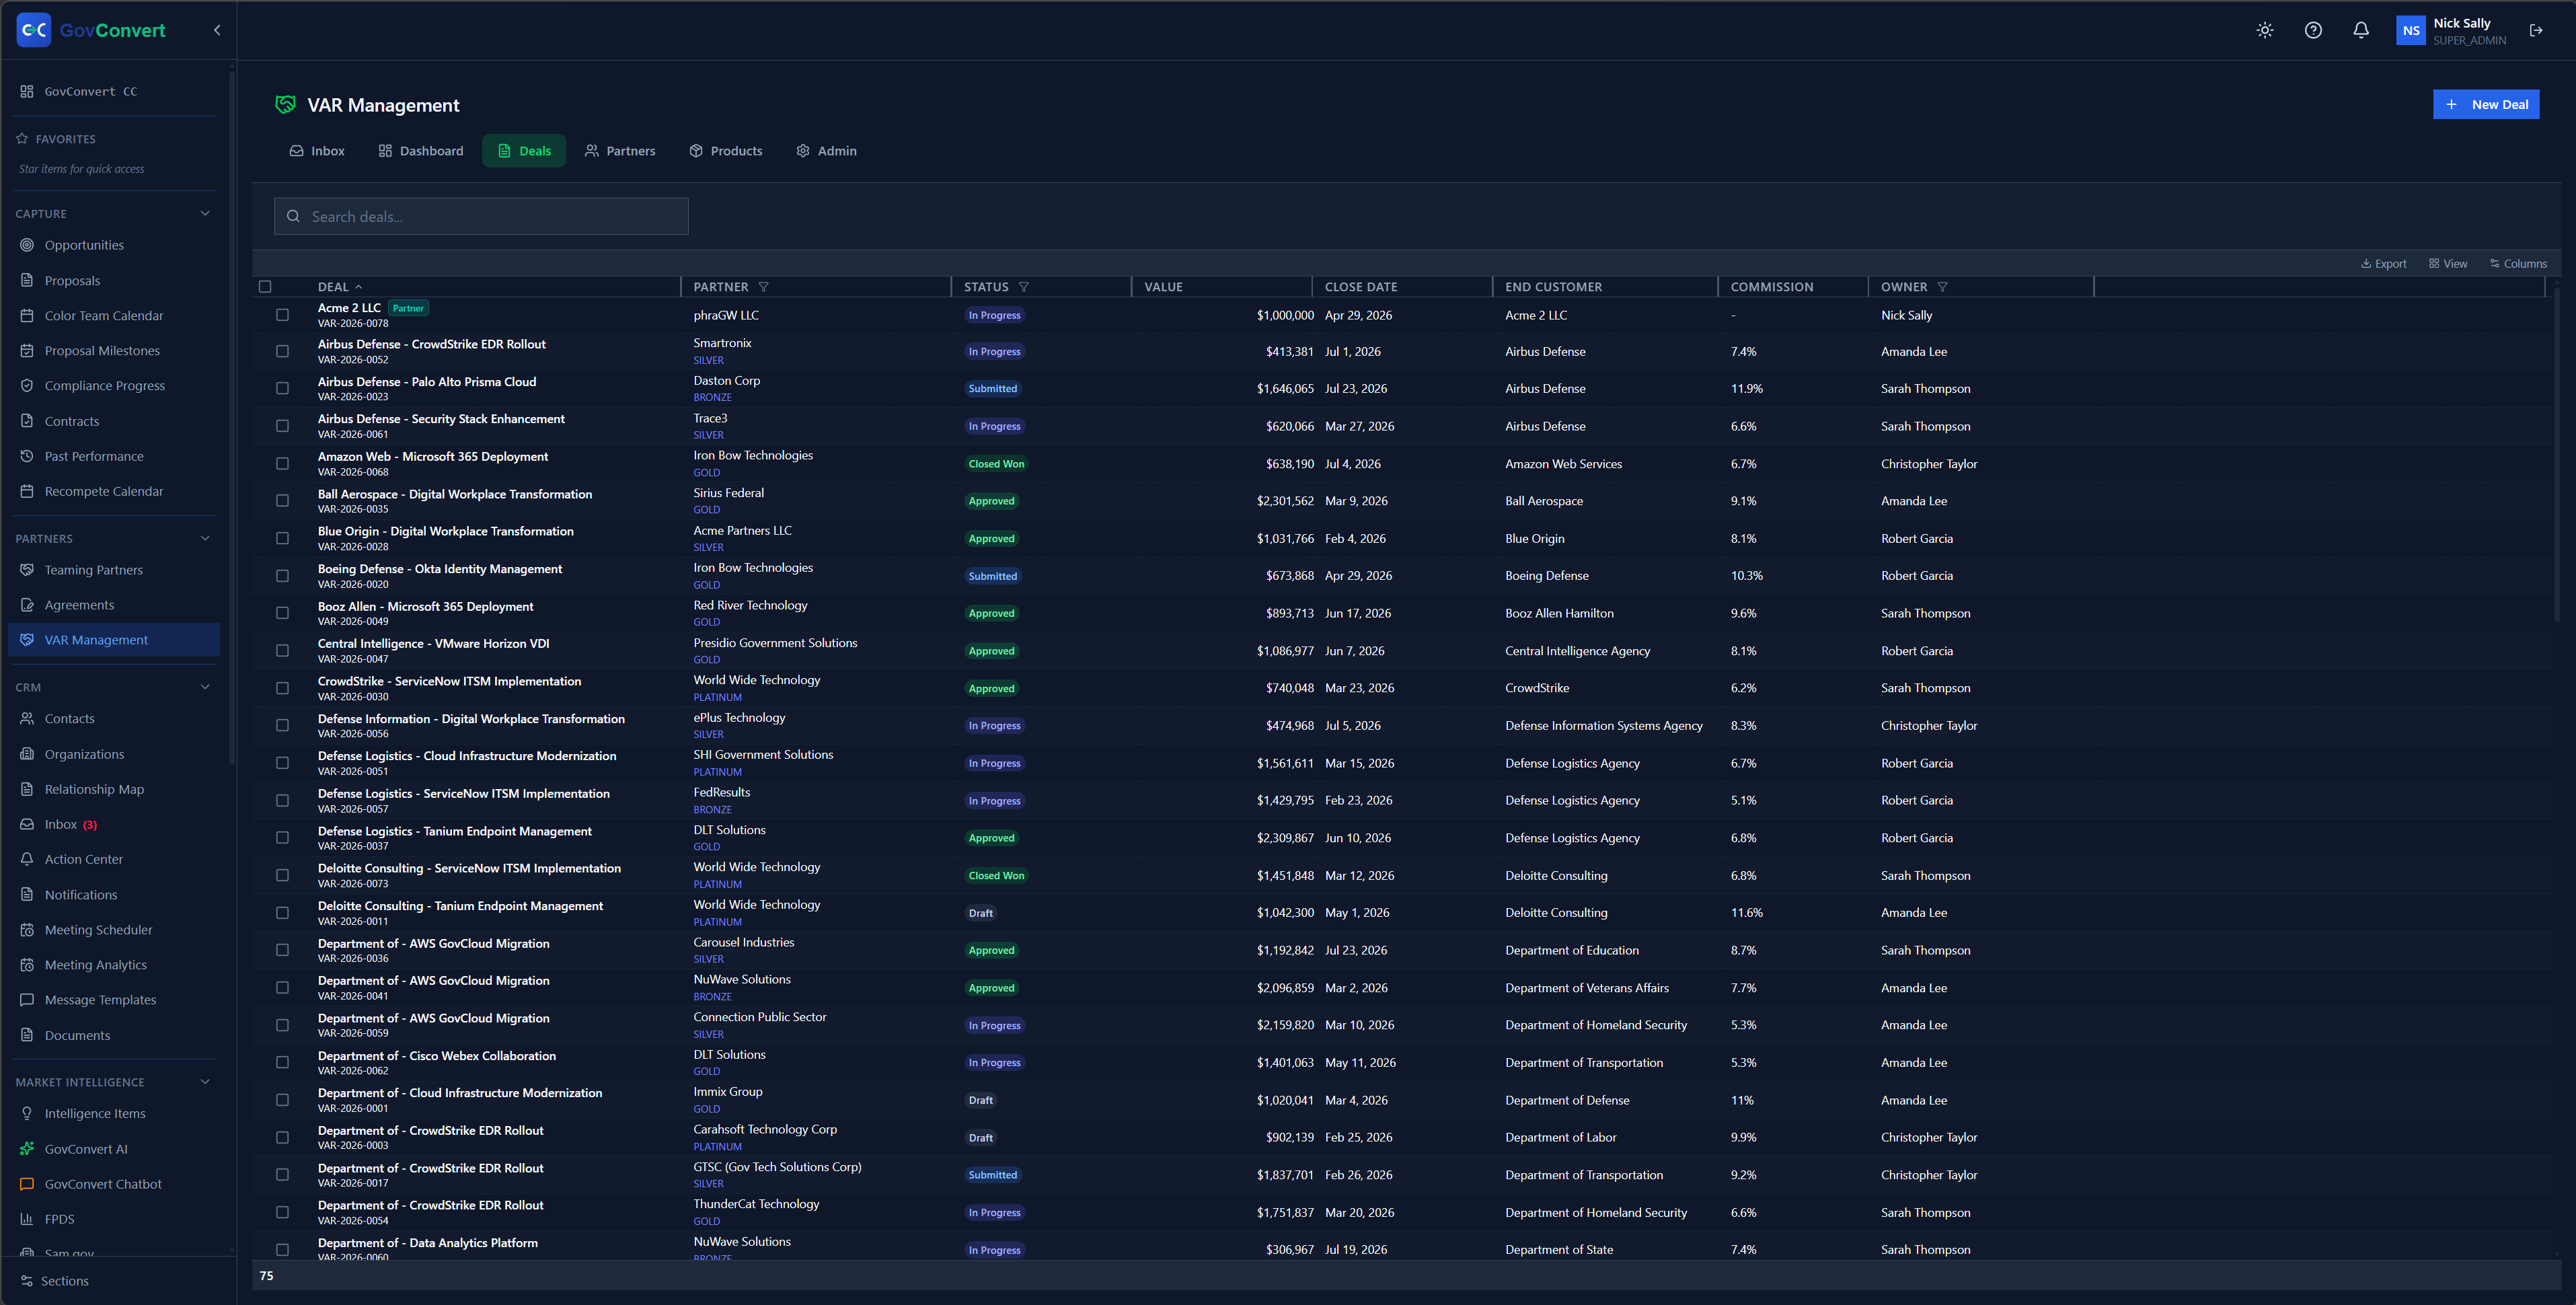The width and height of the screenshot is (2576, 1305).
Task: Click the VALUE column header
Action: click(x=1163, y=287)
